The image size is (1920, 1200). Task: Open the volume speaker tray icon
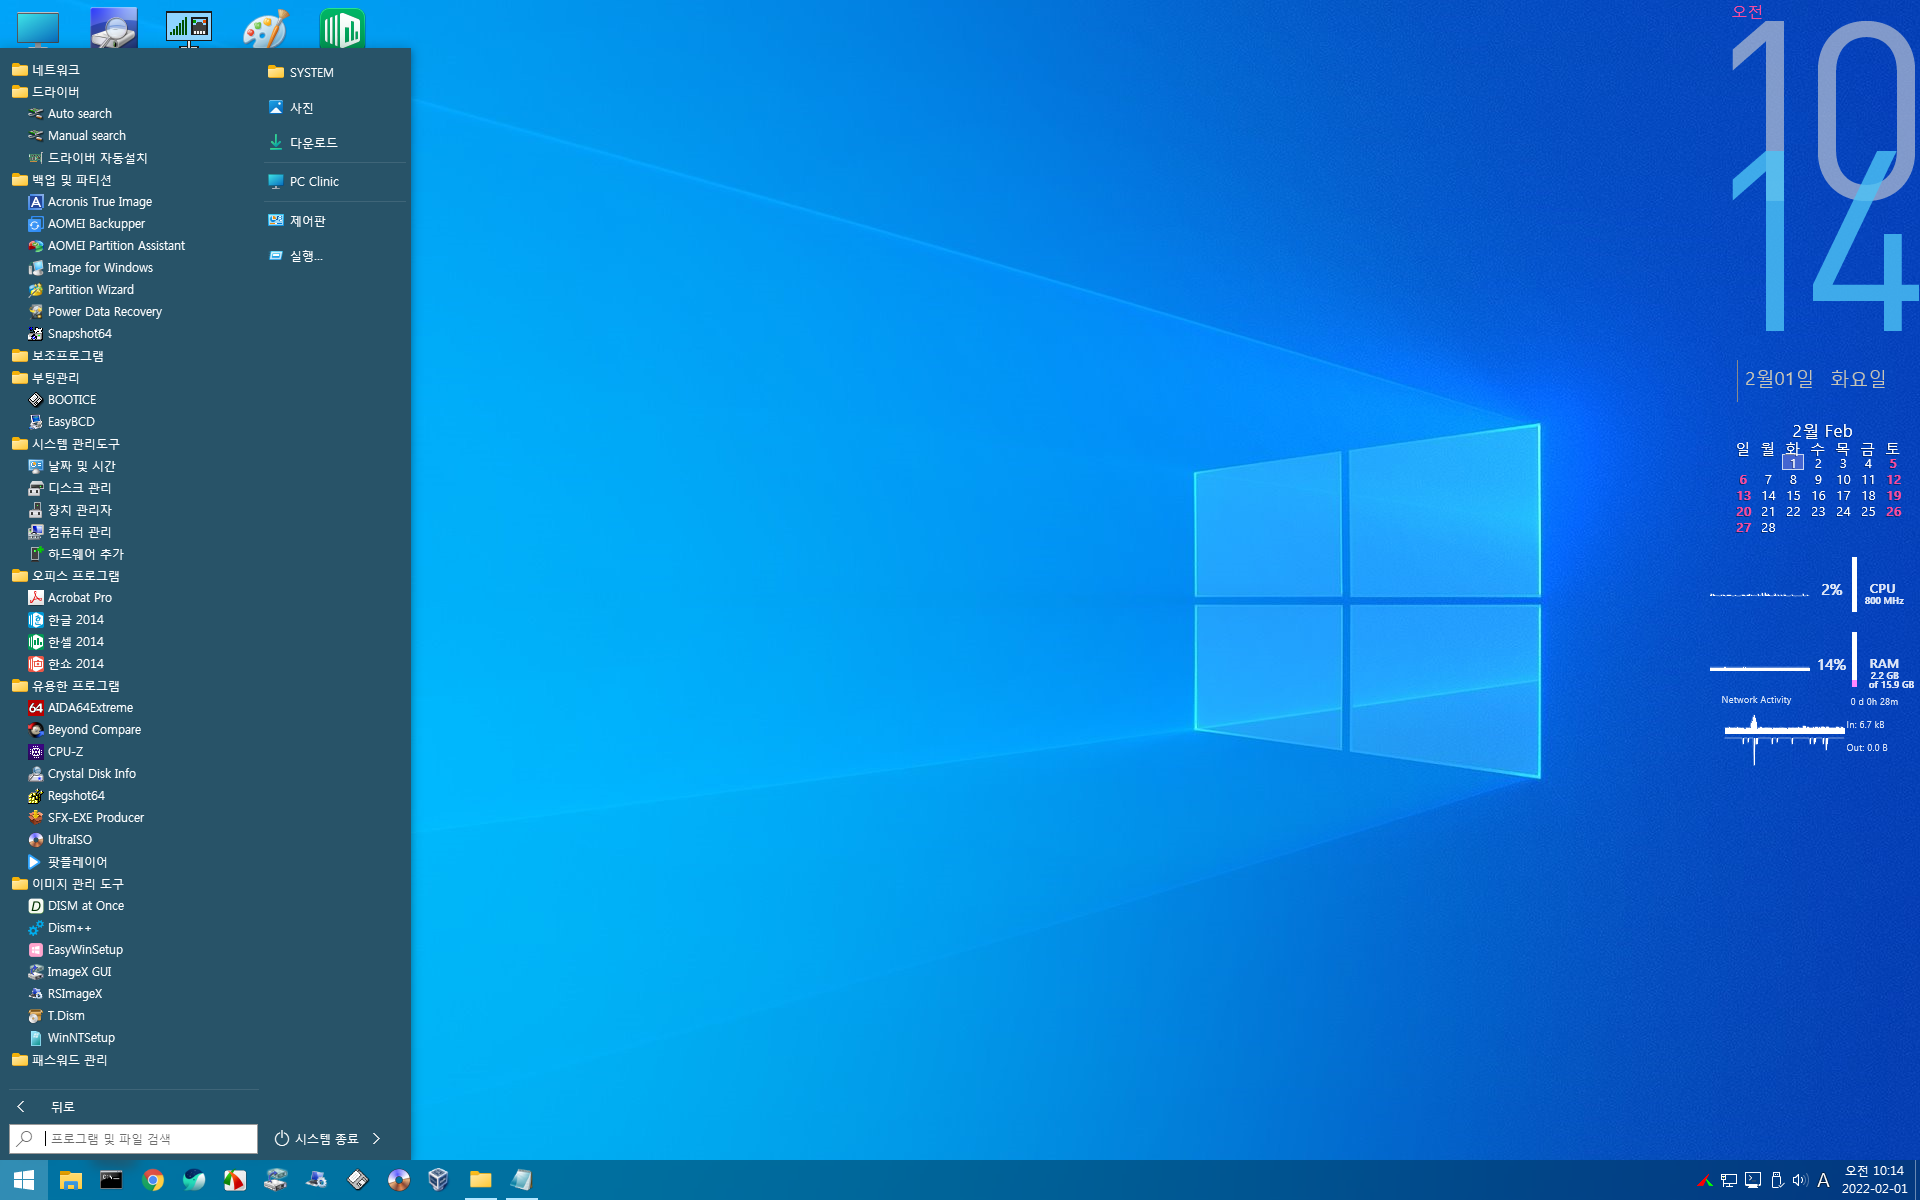pos(1800,1180)
